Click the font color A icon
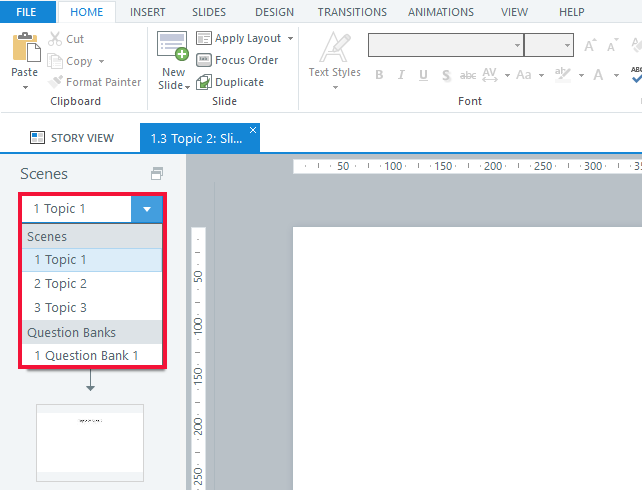Screen dimensions: 642x490 point(598,75)
